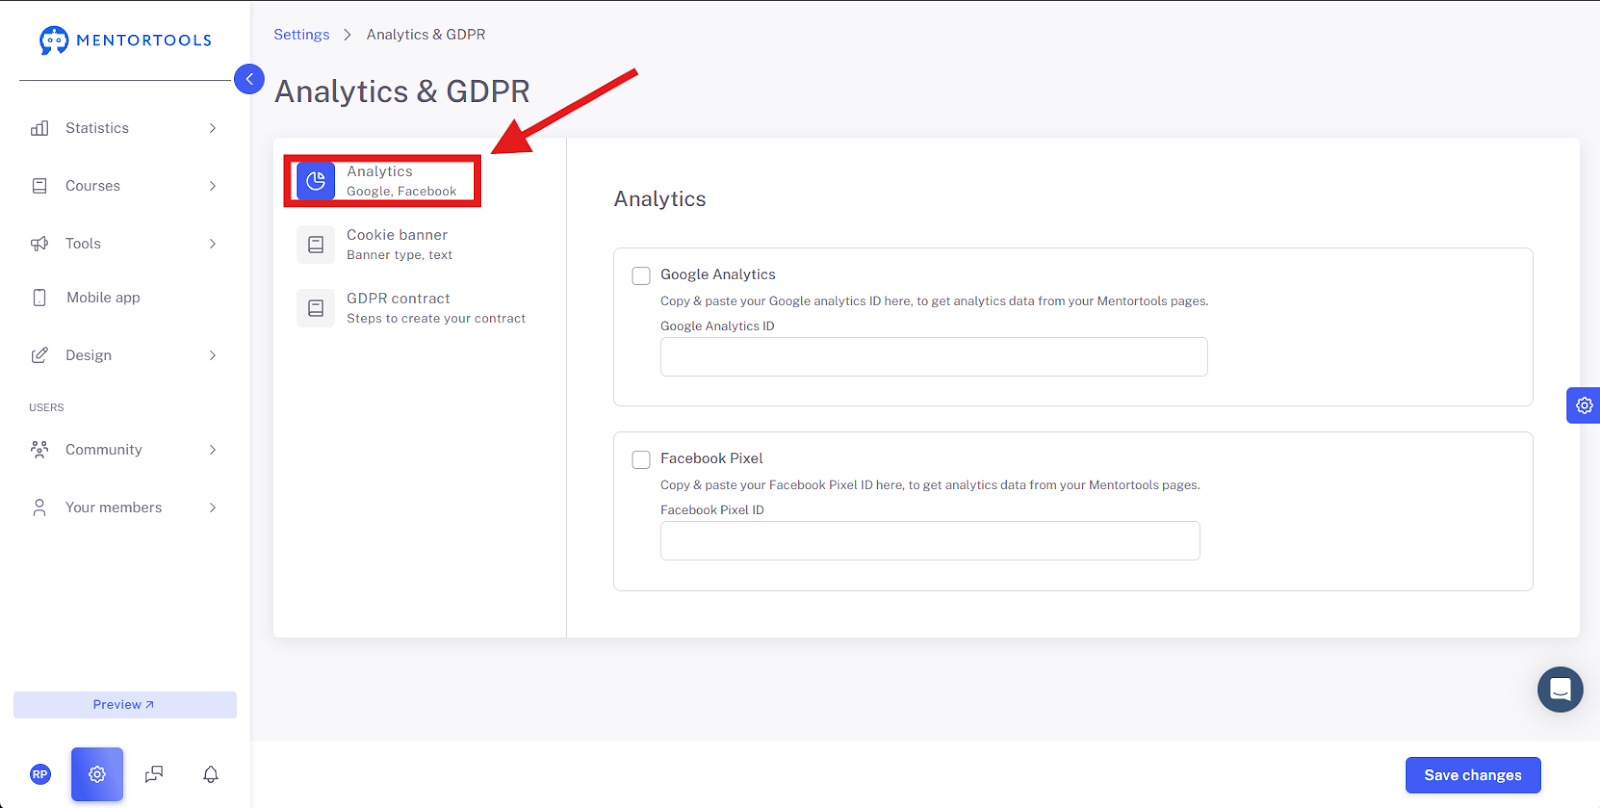Click the Your members person icon
This screenshot has height=808, width=1600.
pyautogui.click(x=40, y=508)
